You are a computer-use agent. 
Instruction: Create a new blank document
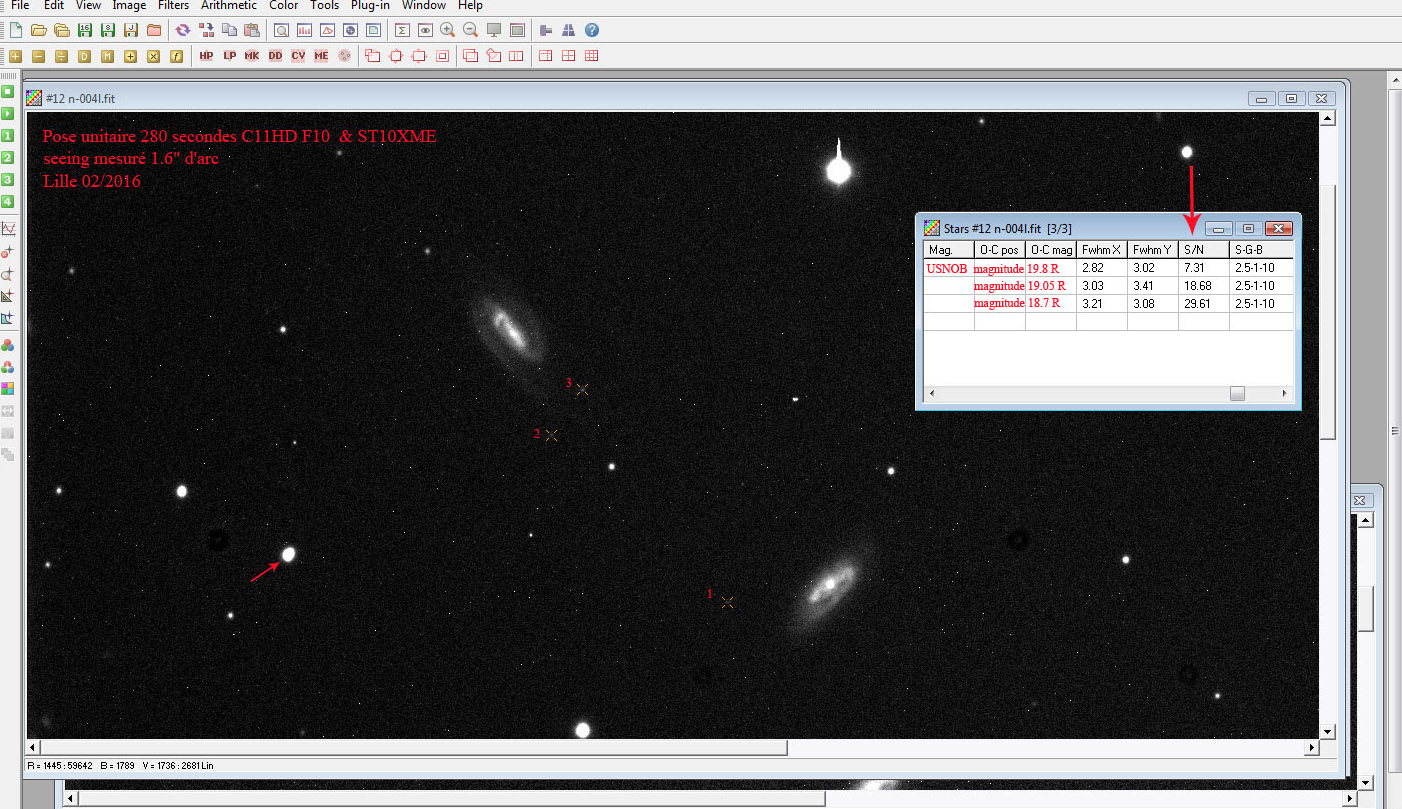click(x=15, y=30)
